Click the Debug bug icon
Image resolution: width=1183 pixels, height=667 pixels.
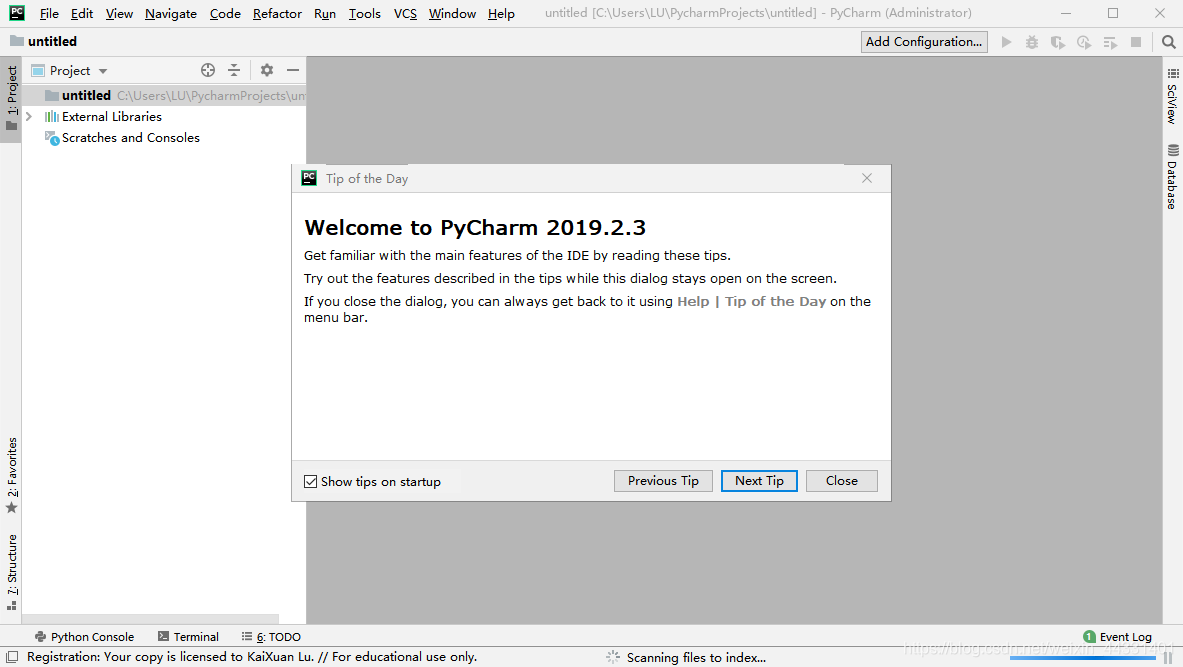tap(1031, 42)
